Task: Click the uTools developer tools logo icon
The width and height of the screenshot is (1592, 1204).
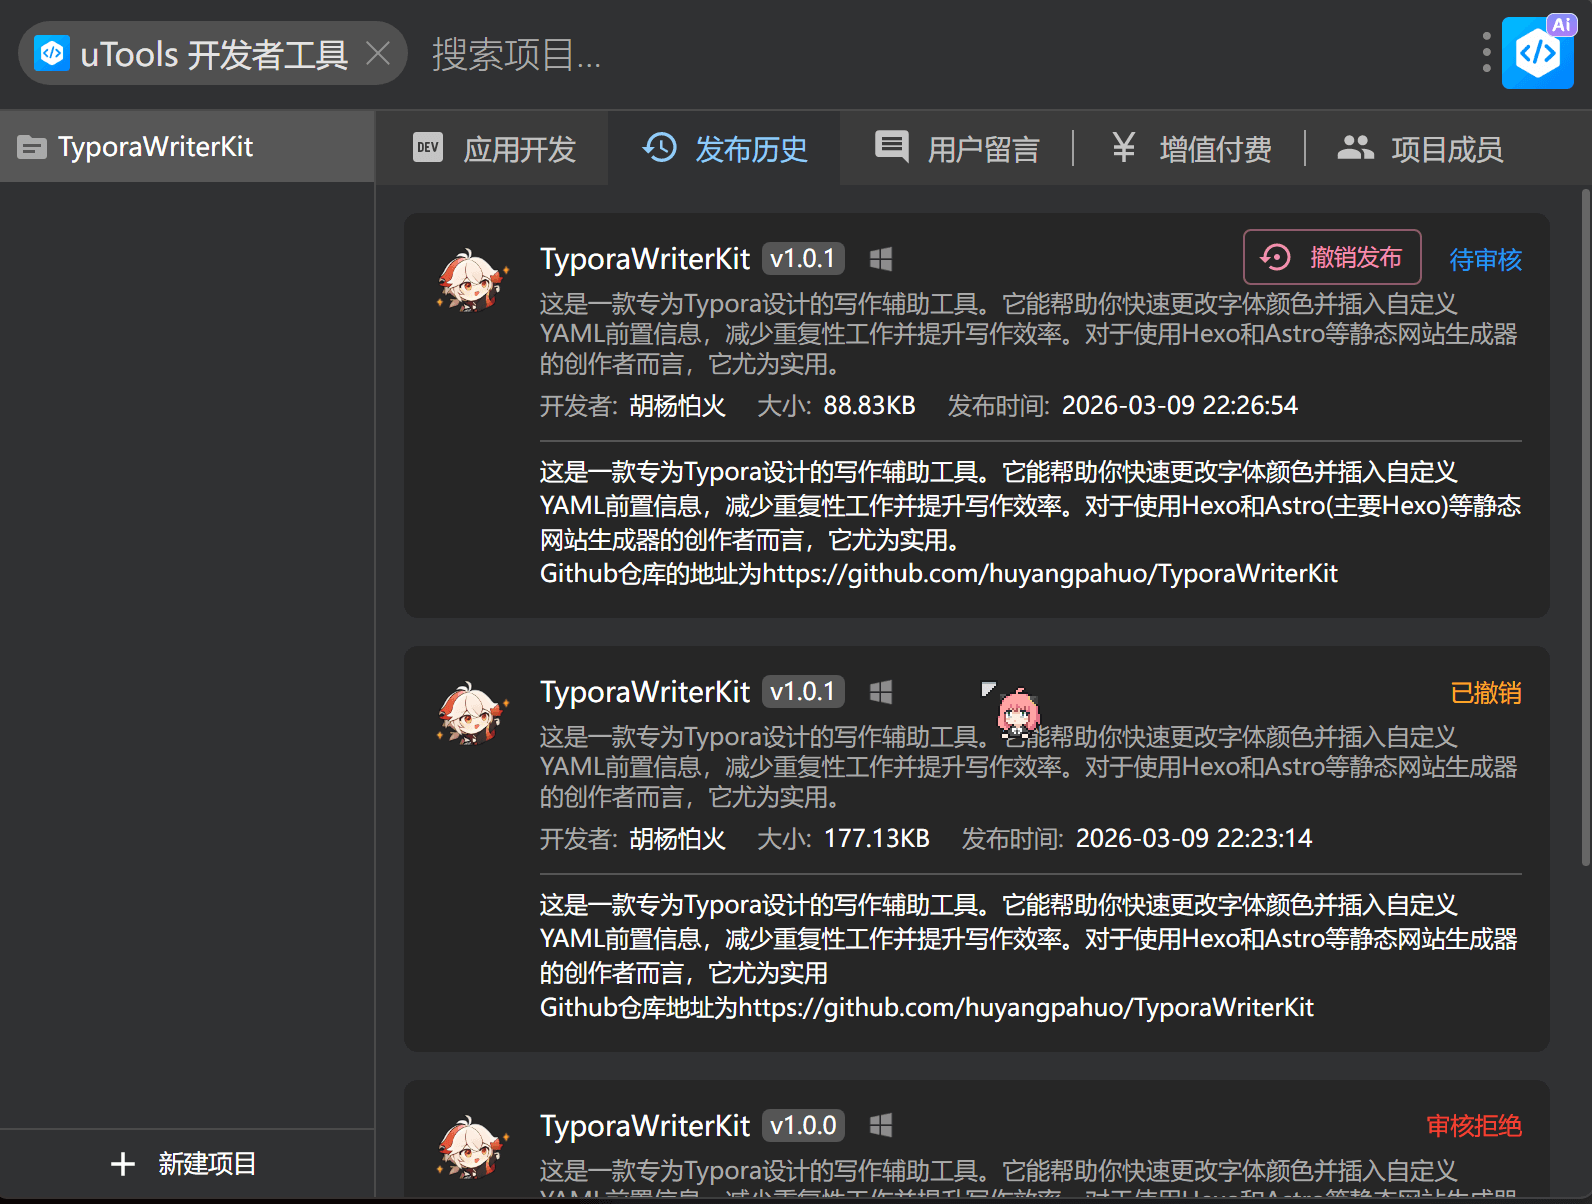Action: click(52, 53)
